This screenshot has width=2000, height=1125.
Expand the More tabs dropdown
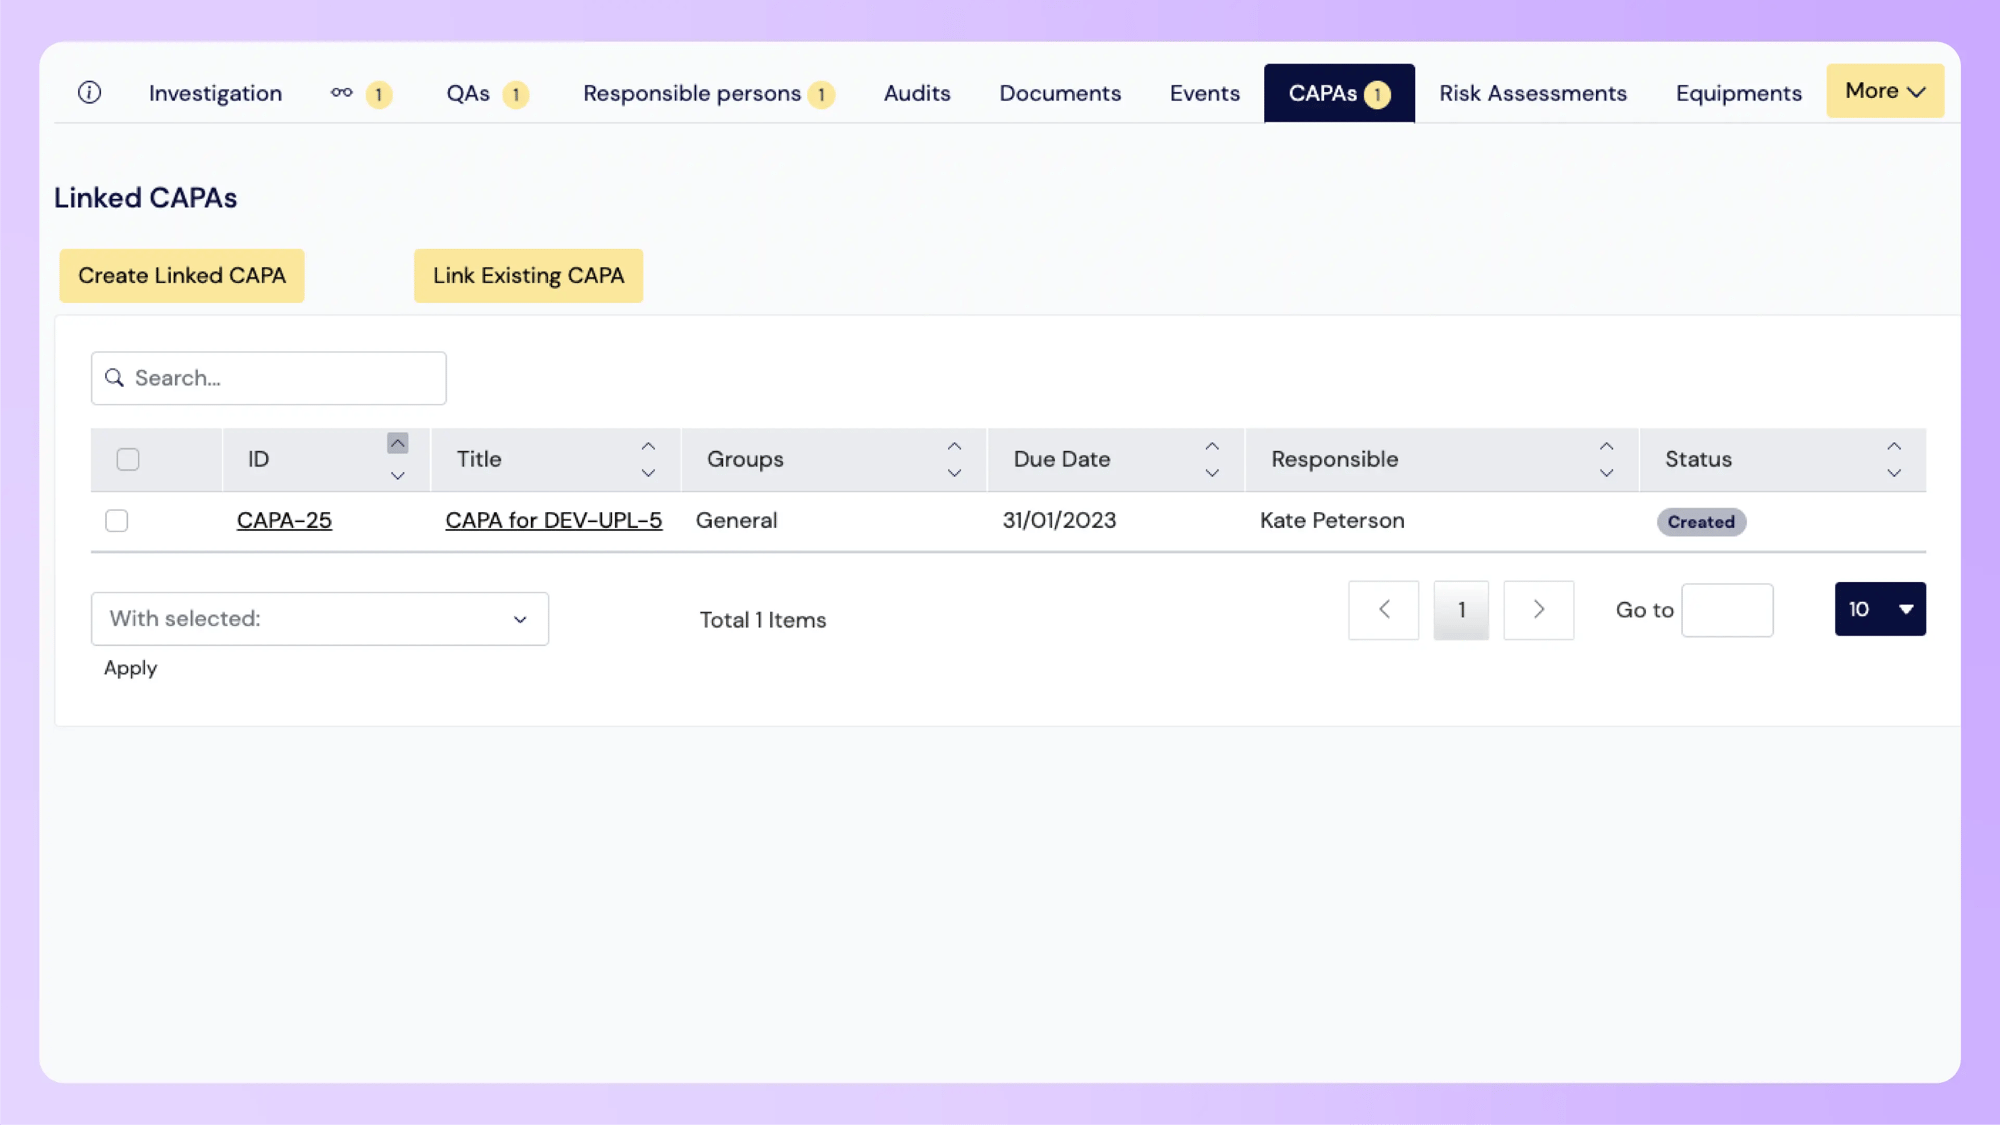click(x=1884, y=91)
